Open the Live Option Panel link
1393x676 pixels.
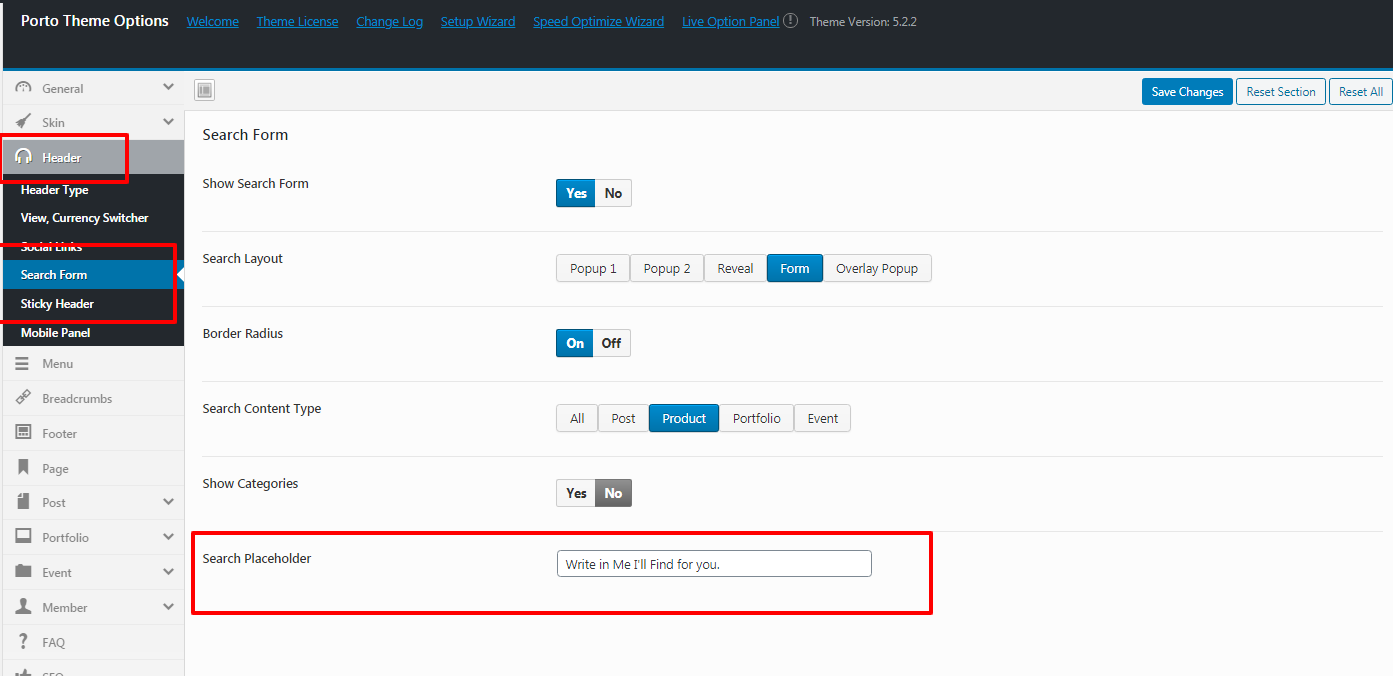click(730, 21)
